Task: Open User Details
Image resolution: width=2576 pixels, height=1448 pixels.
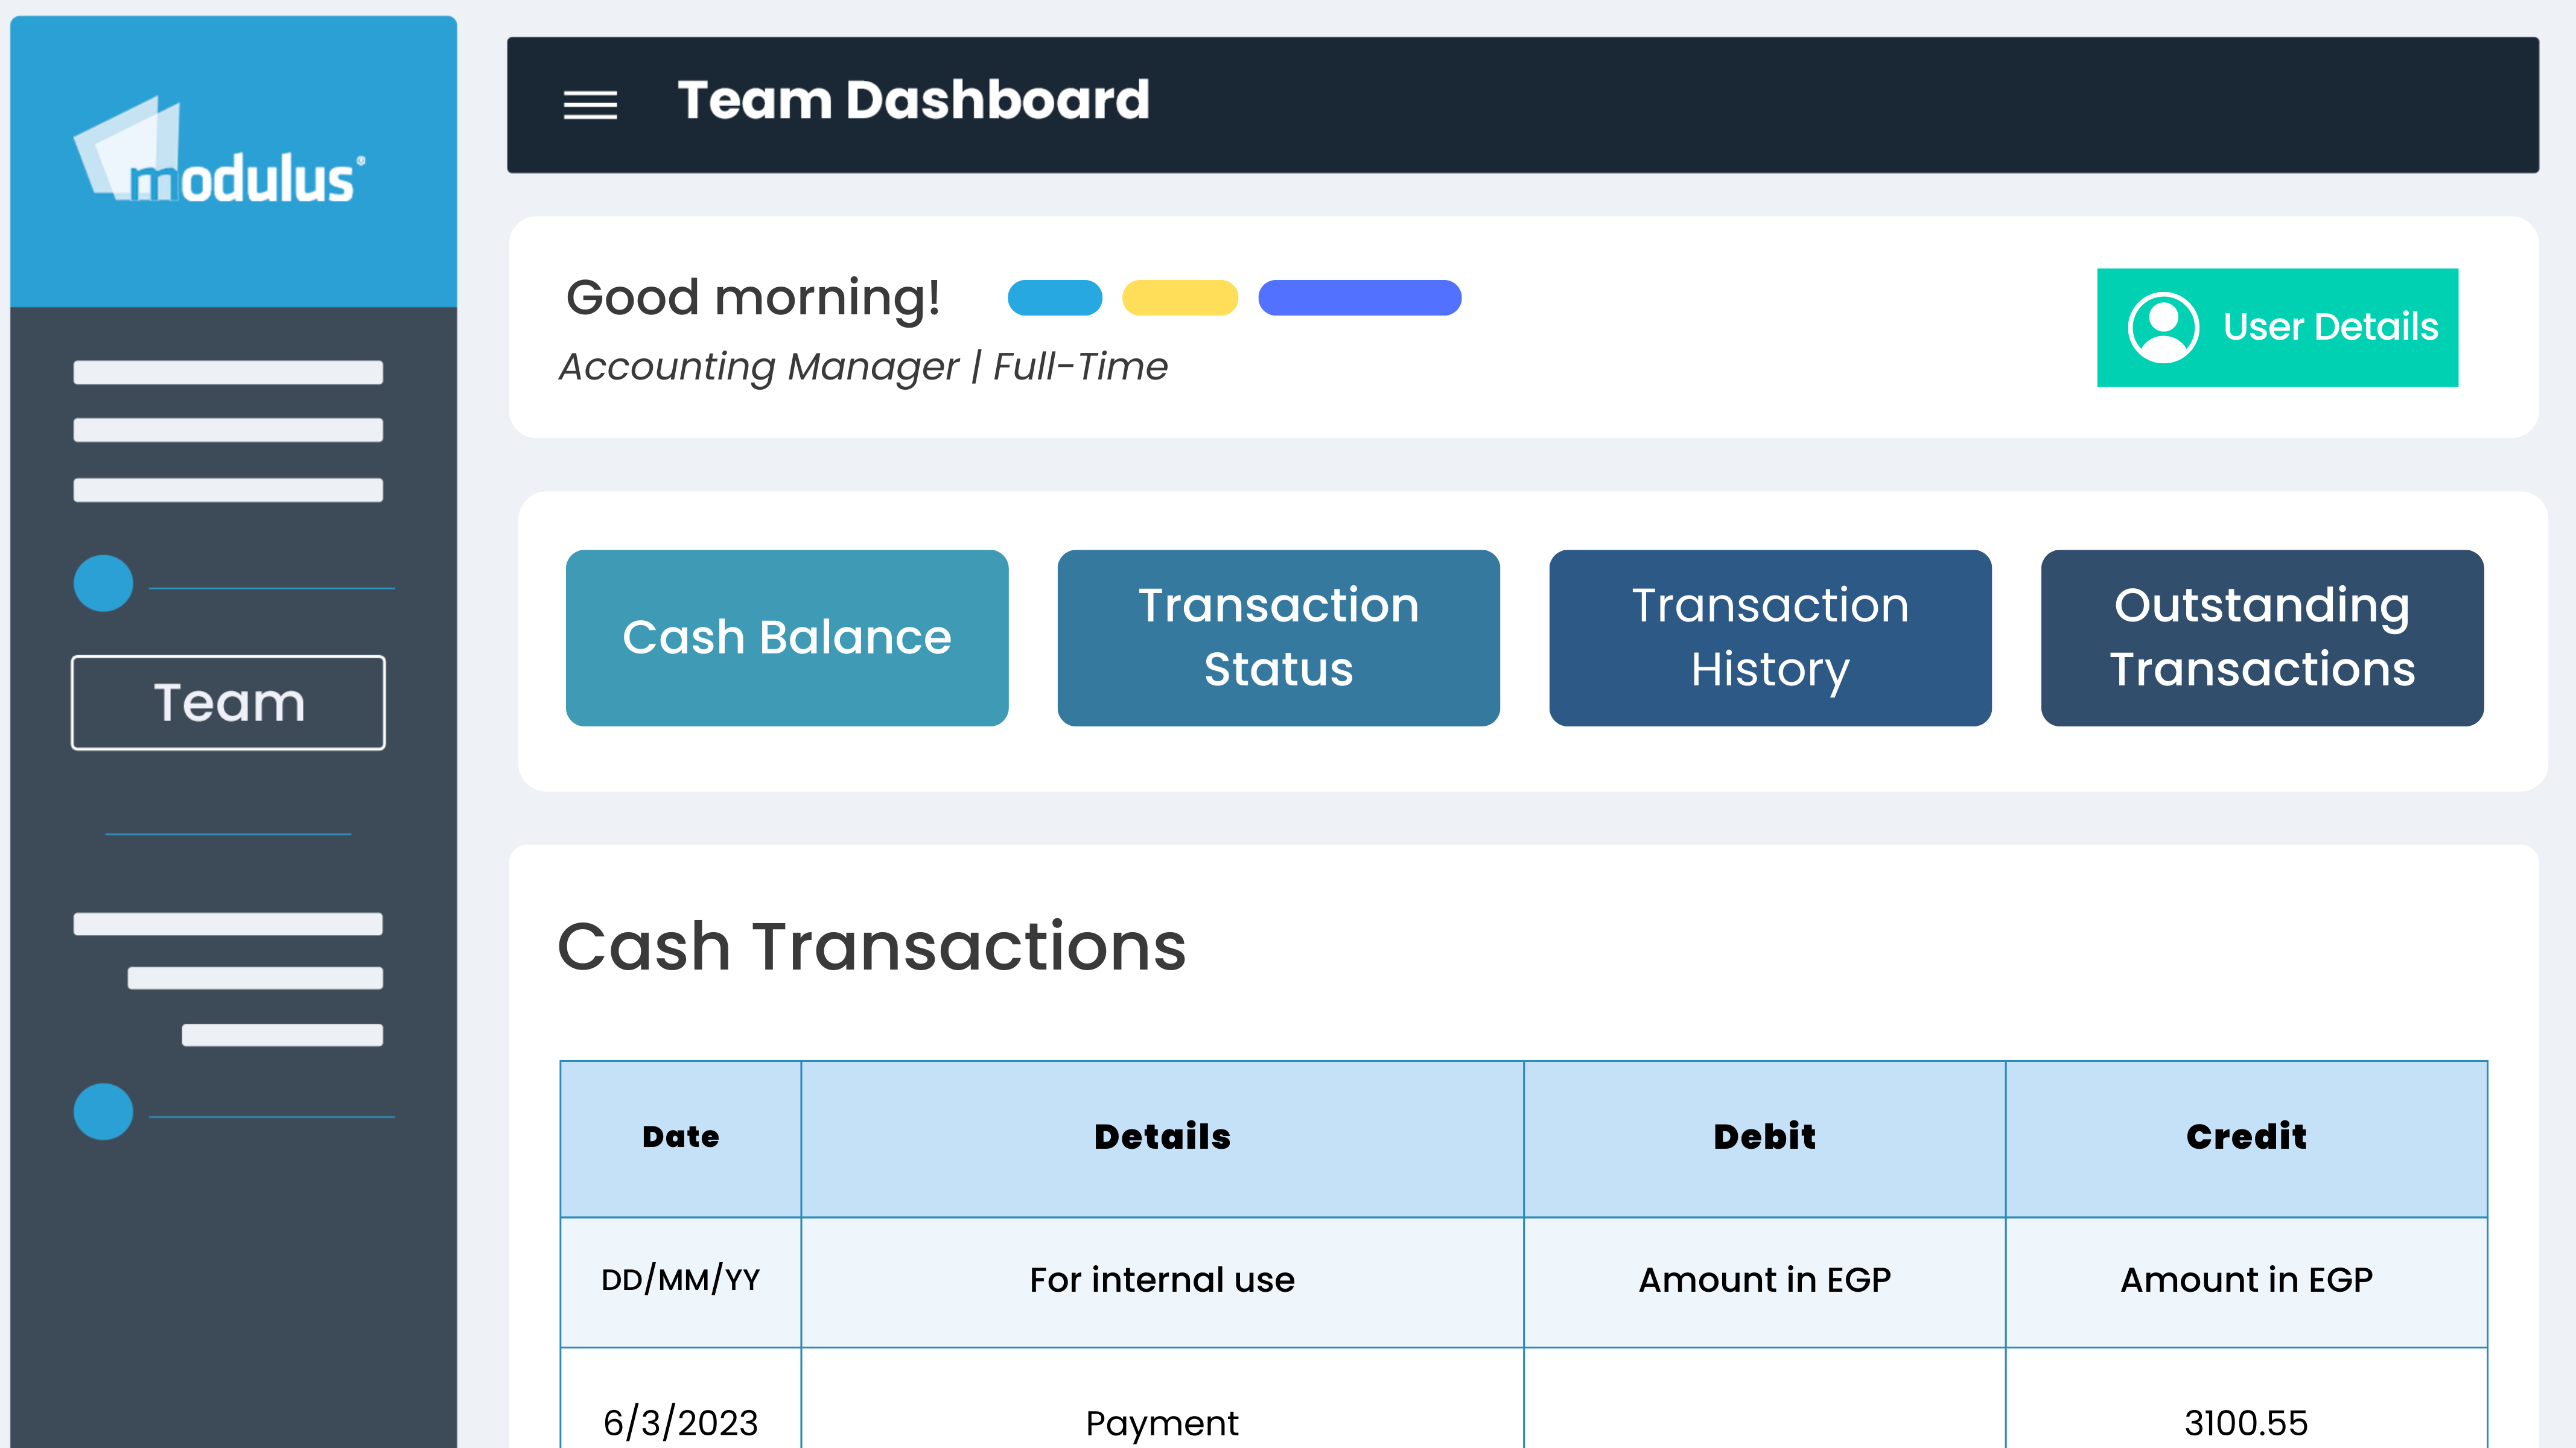Action: point(2277,327)
